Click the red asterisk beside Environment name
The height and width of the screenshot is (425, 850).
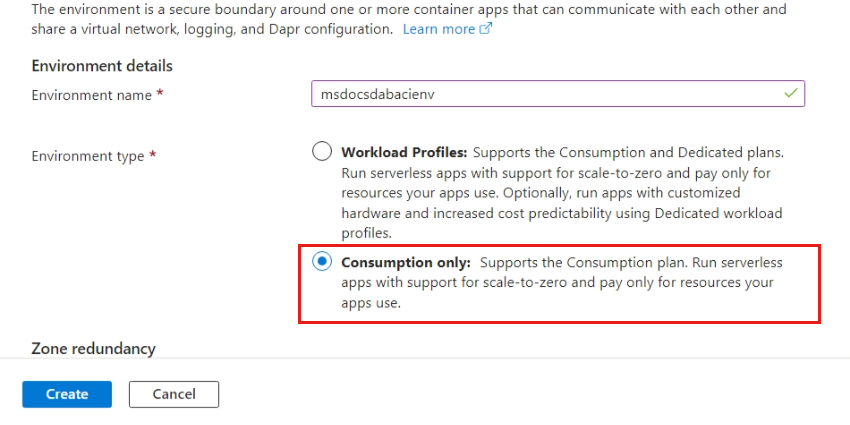[160, 94]
